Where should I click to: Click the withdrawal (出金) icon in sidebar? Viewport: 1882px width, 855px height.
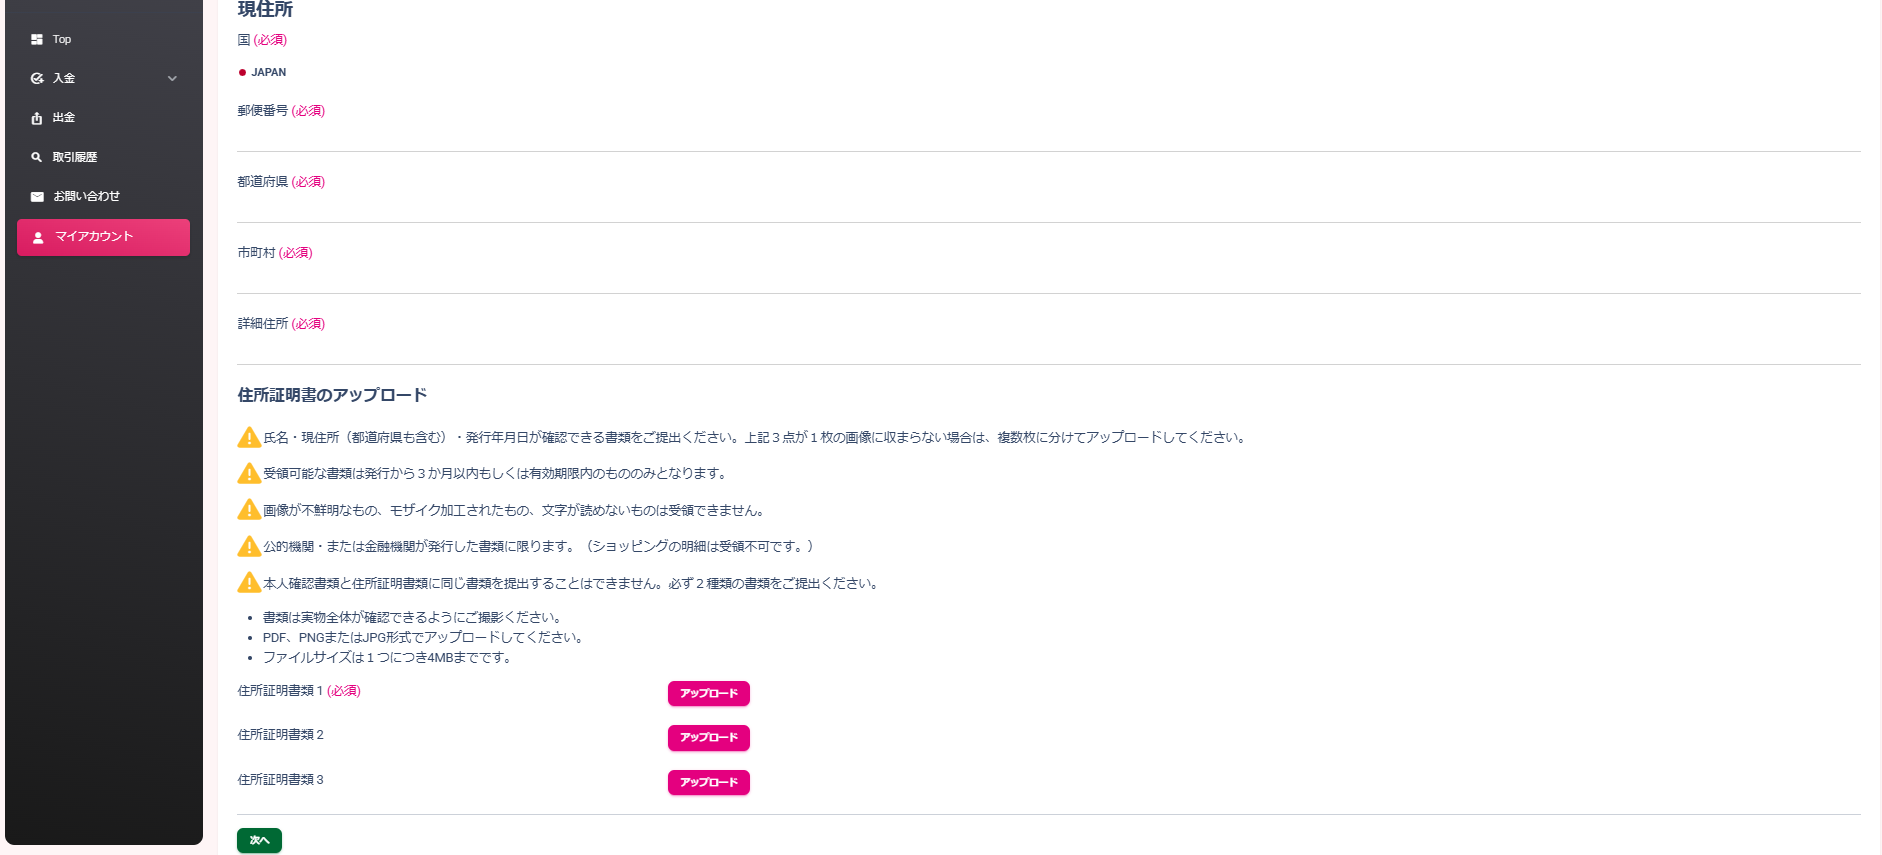click(37, 118)
